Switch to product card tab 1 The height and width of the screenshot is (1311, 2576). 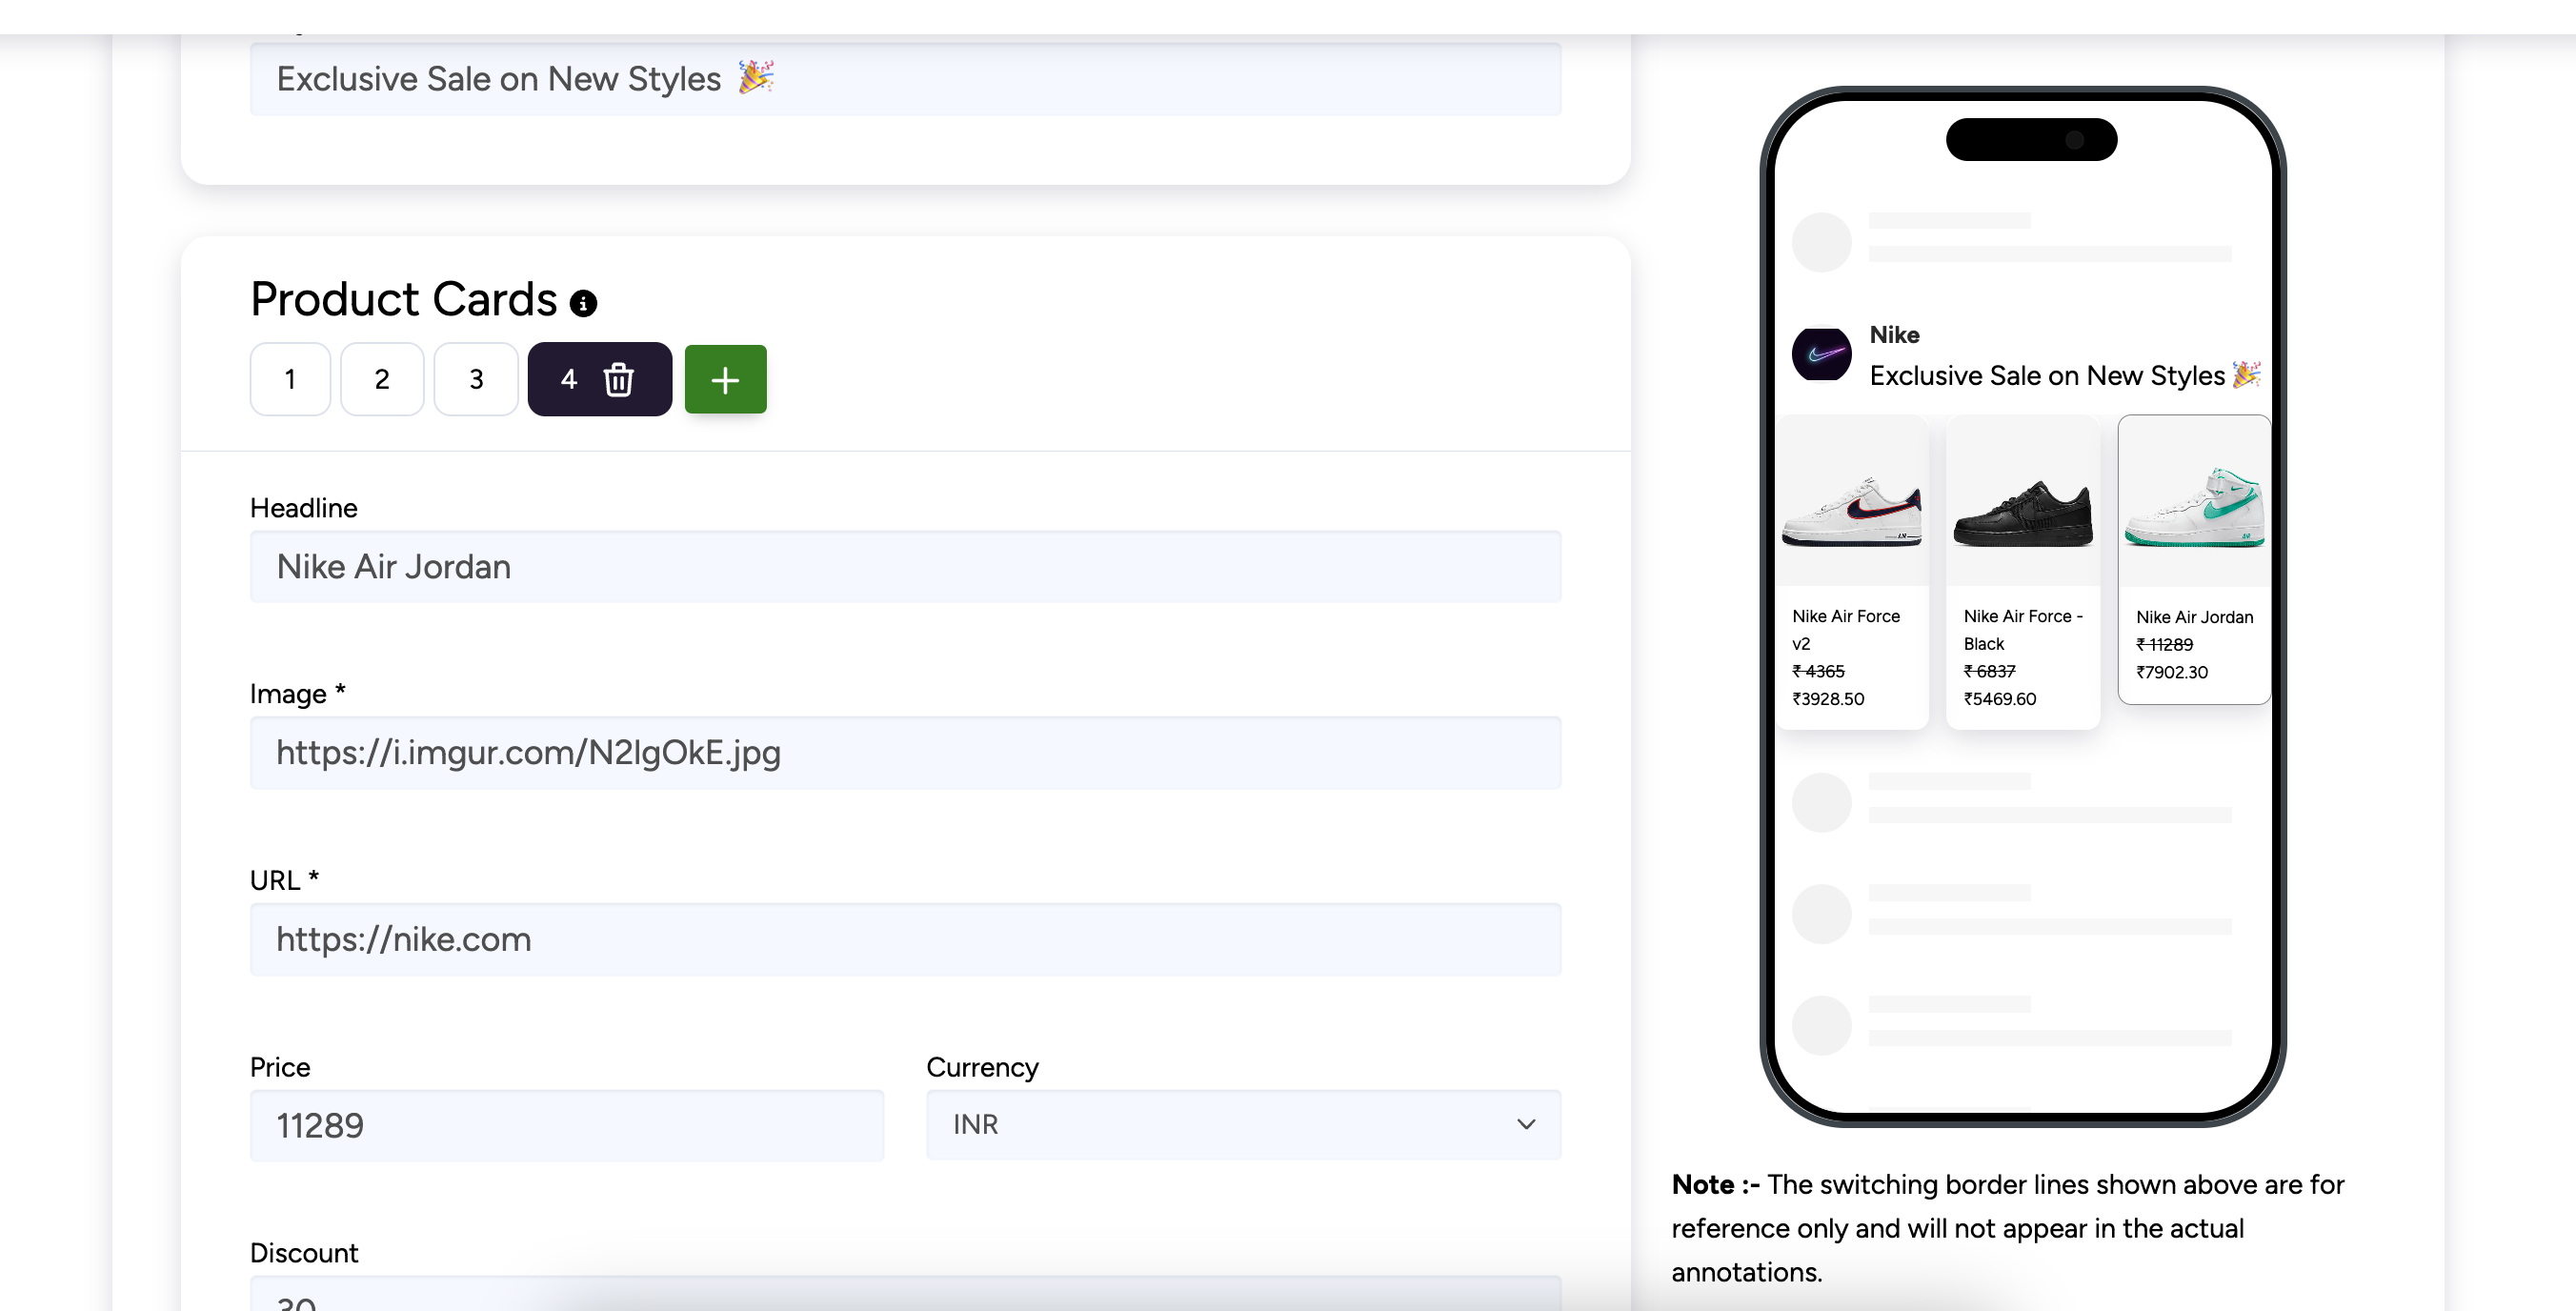point(290,379)
